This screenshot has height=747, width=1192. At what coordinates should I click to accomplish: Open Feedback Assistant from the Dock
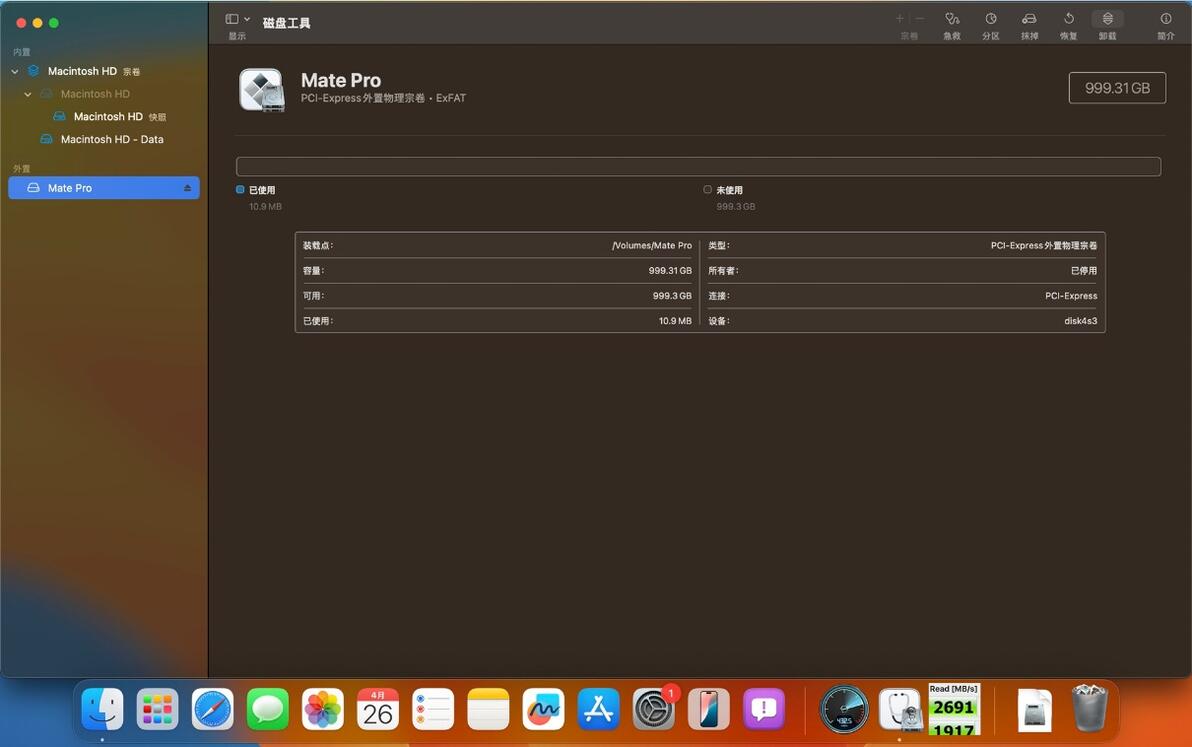[x=764, y=710]
